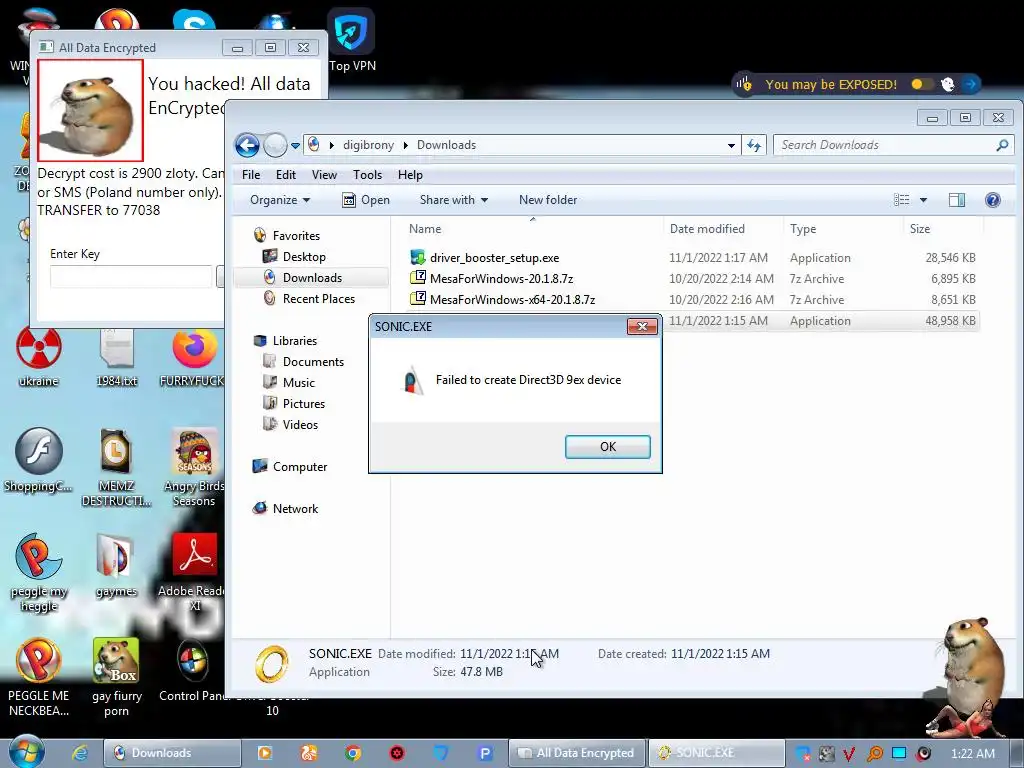Image resolution: width=1024 pixels, height=768 pixels.
Task: Expand the Share with dropdown
Action: (x=453, y=200)
